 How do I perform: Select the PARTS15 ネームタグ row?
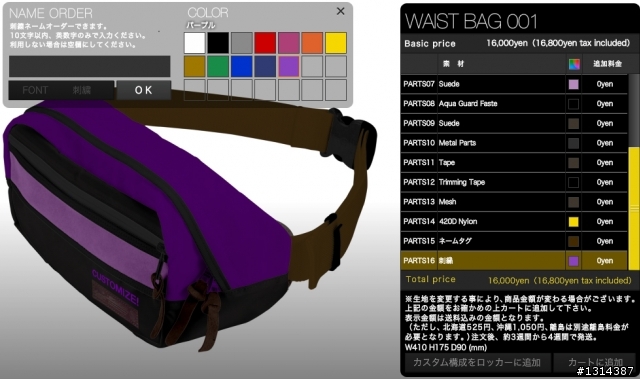[514, 241]
